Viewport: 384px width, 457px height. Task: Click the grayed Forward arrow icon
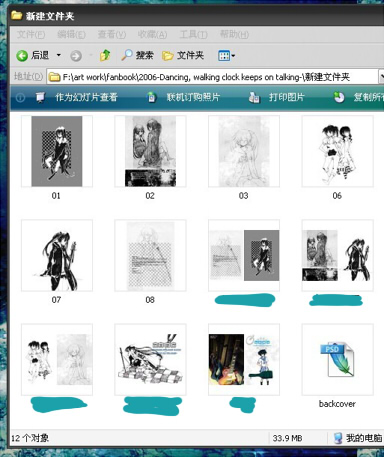(x=76, y=56)
